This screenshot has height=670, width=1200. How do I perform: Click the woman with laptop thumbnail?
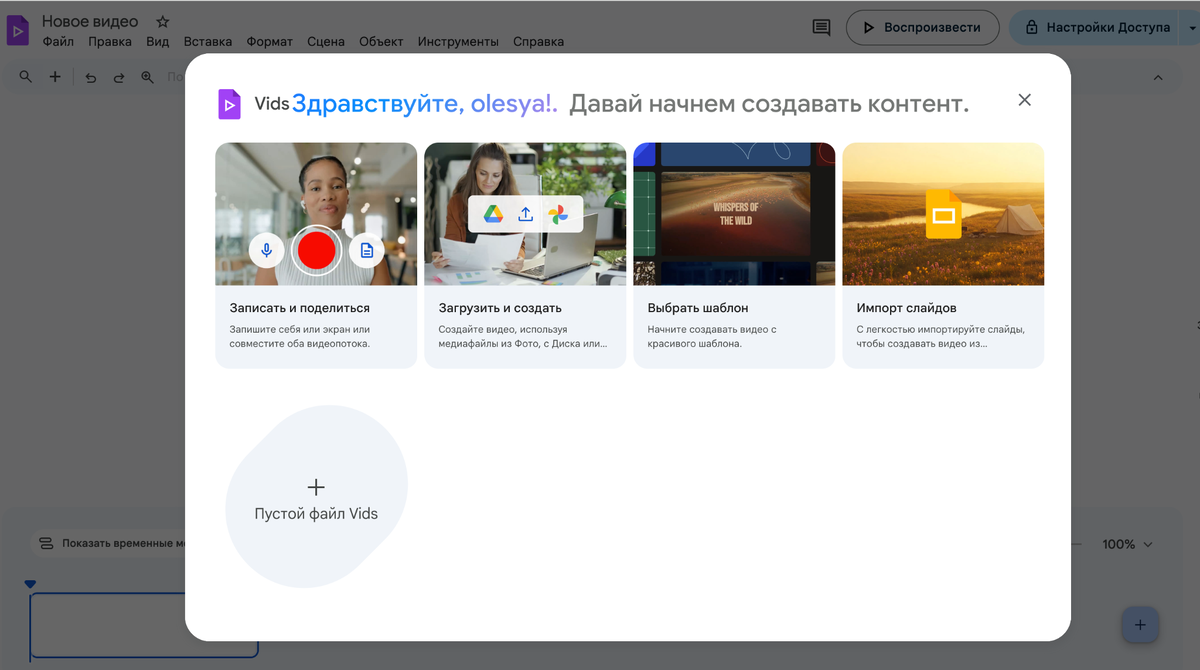point(525,214)
